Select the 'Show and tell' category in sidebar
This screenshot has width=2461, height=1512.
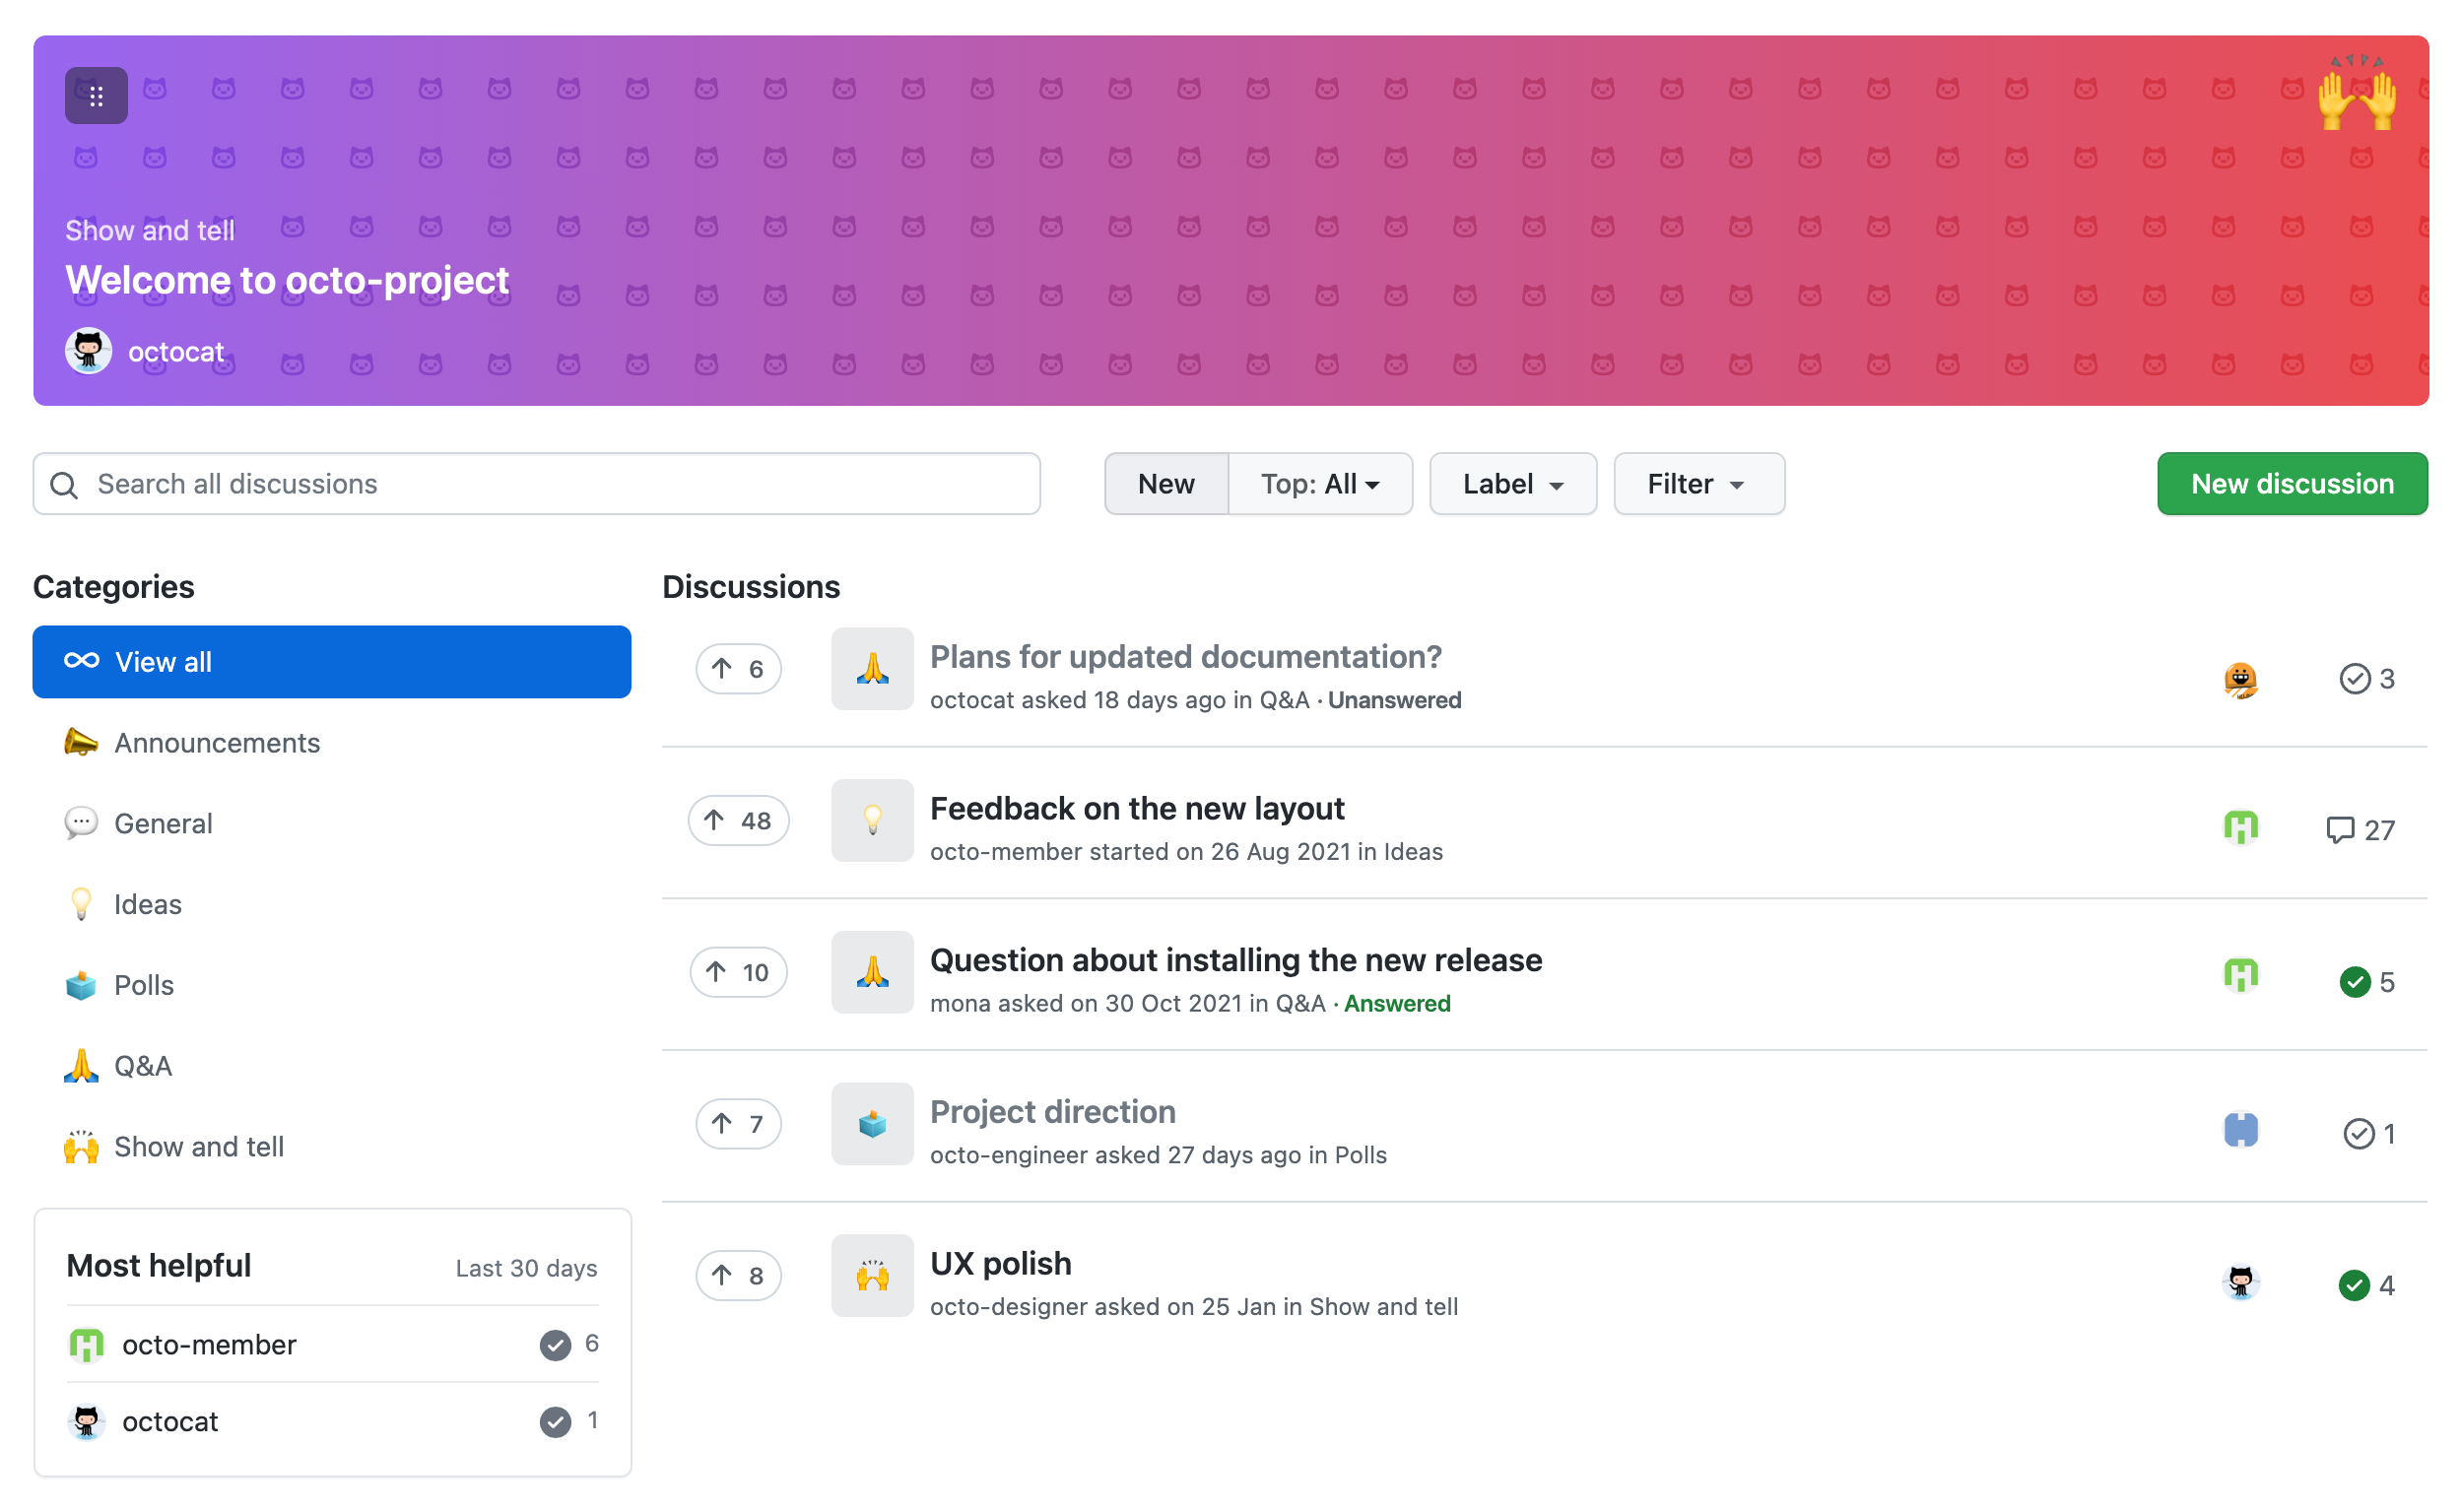pyautogui.click(x=199, y=1147)
